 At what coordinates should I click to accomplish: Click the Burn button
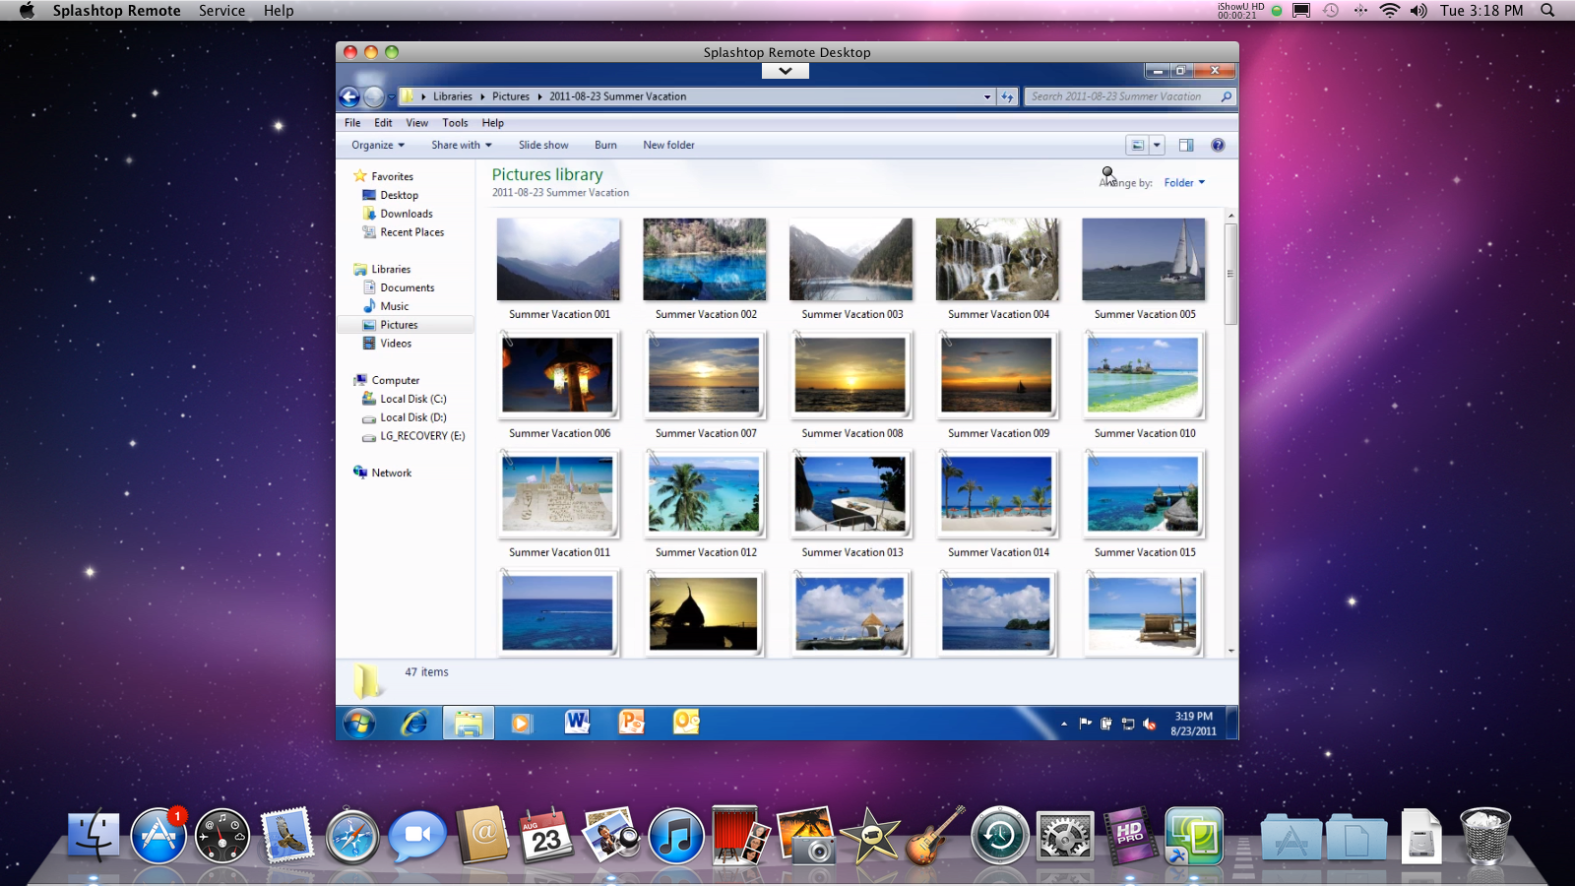(606, 145)
